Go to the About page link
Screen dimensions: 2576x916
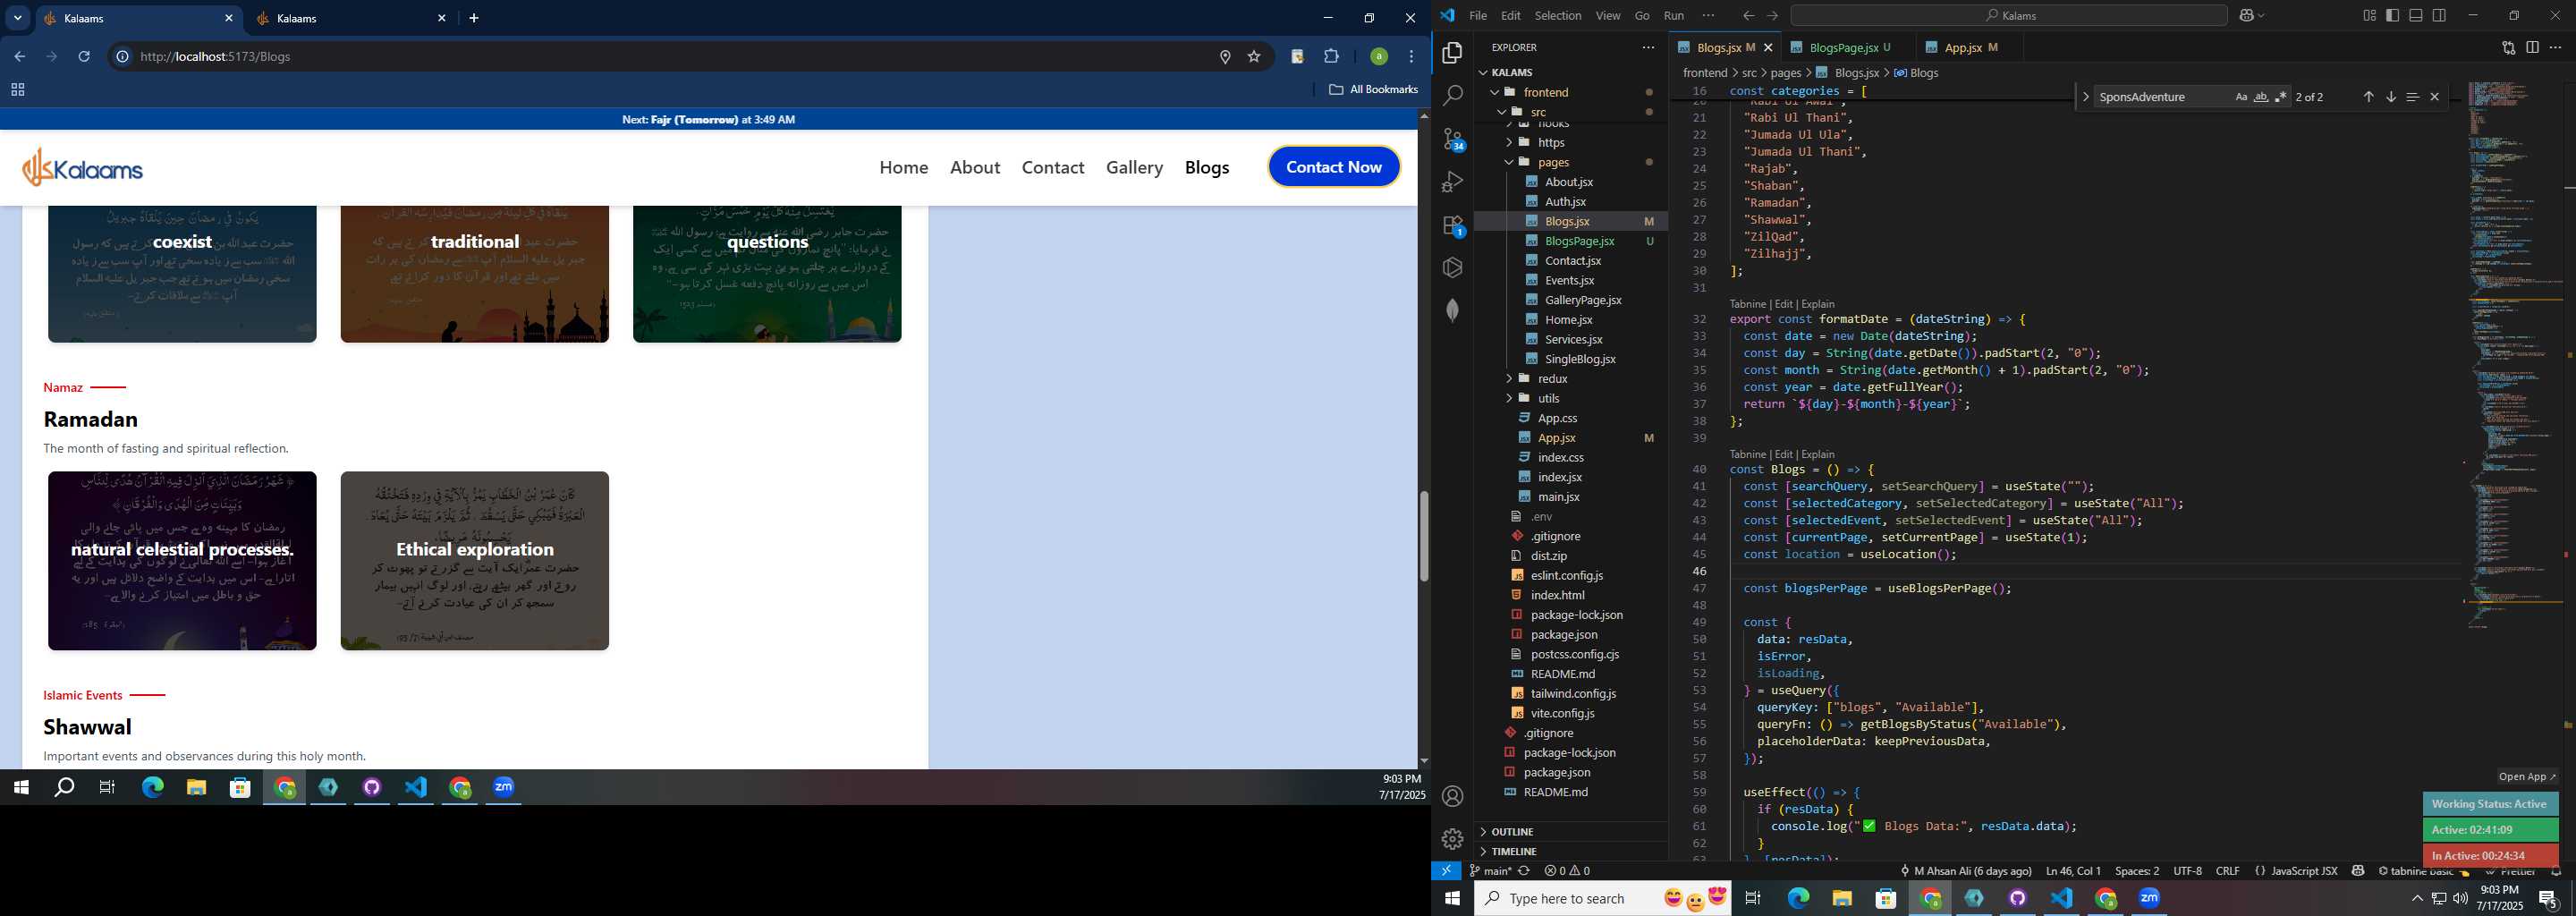[975, 167]
